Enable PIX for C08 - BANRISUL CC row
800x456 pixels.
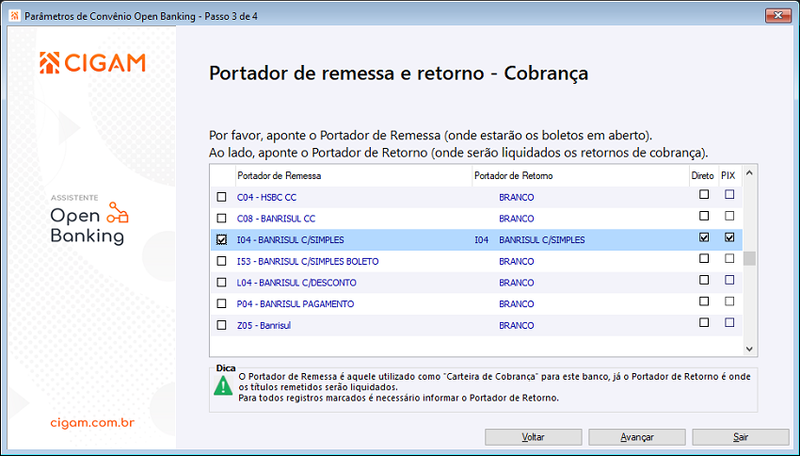730,216
